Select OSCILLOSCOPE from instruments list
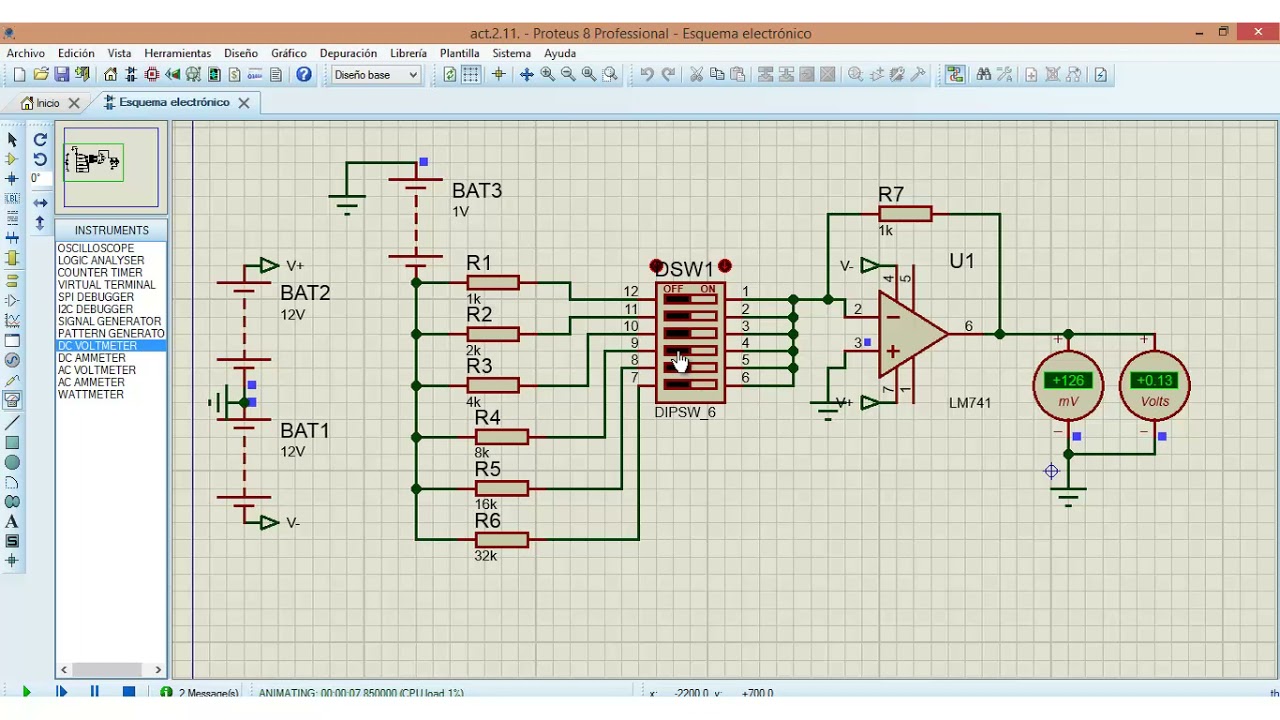This screenshot has height=720, width=1280. click(x=96, y=248)
